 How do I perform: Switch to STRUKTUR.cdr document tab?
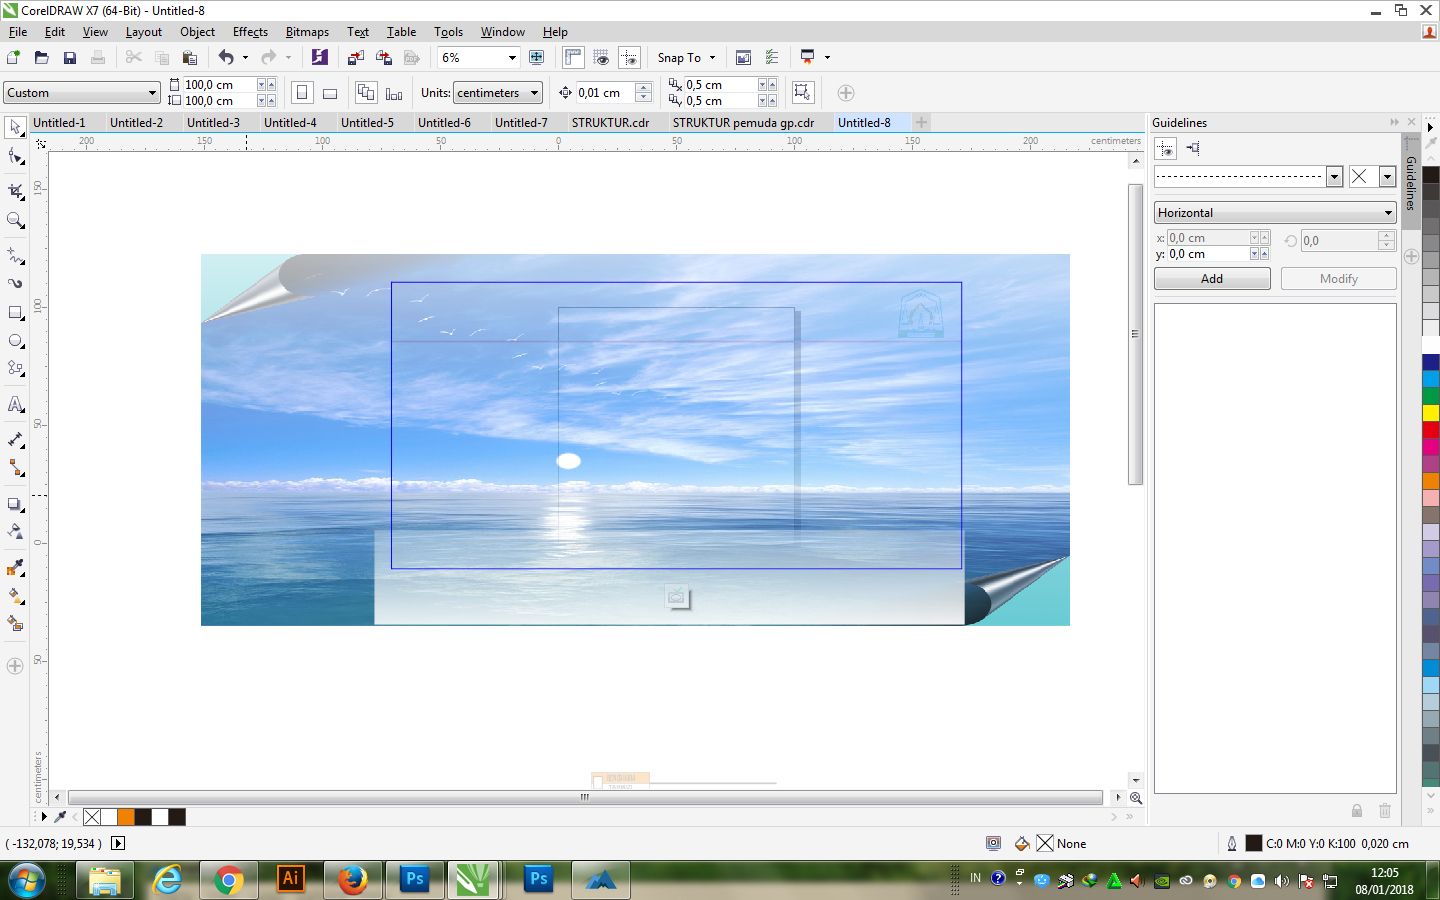pos(610,123)
